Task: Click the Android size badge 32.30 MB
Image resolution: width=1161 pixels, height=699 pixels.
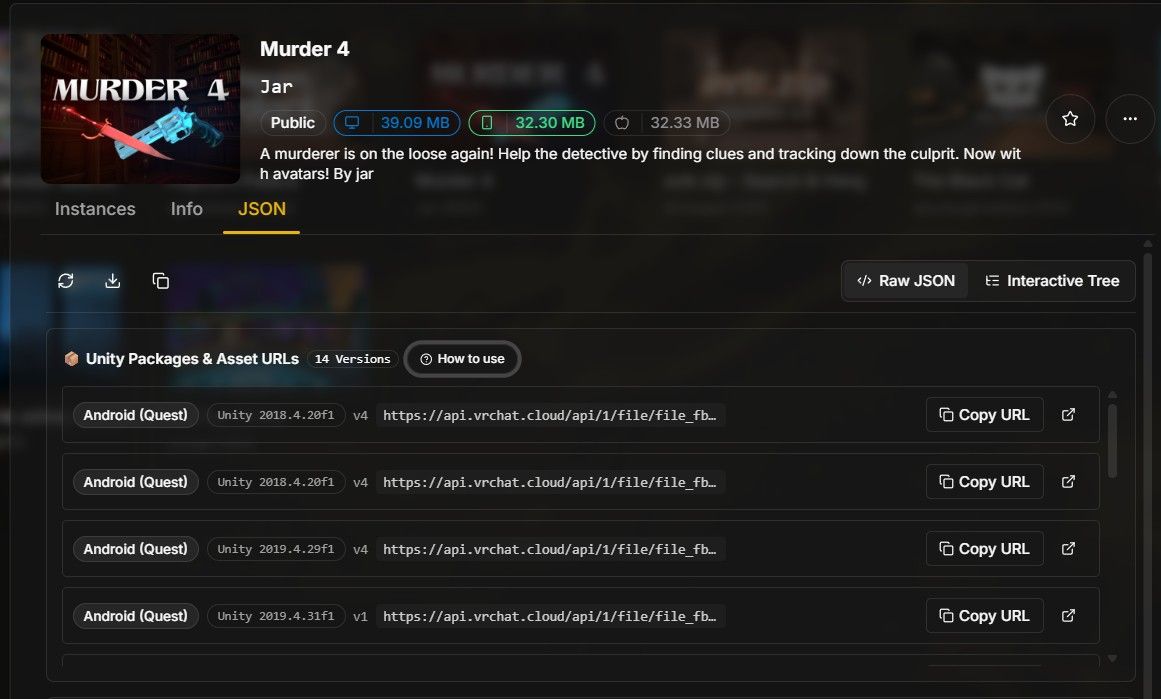Action: [532, 123]
